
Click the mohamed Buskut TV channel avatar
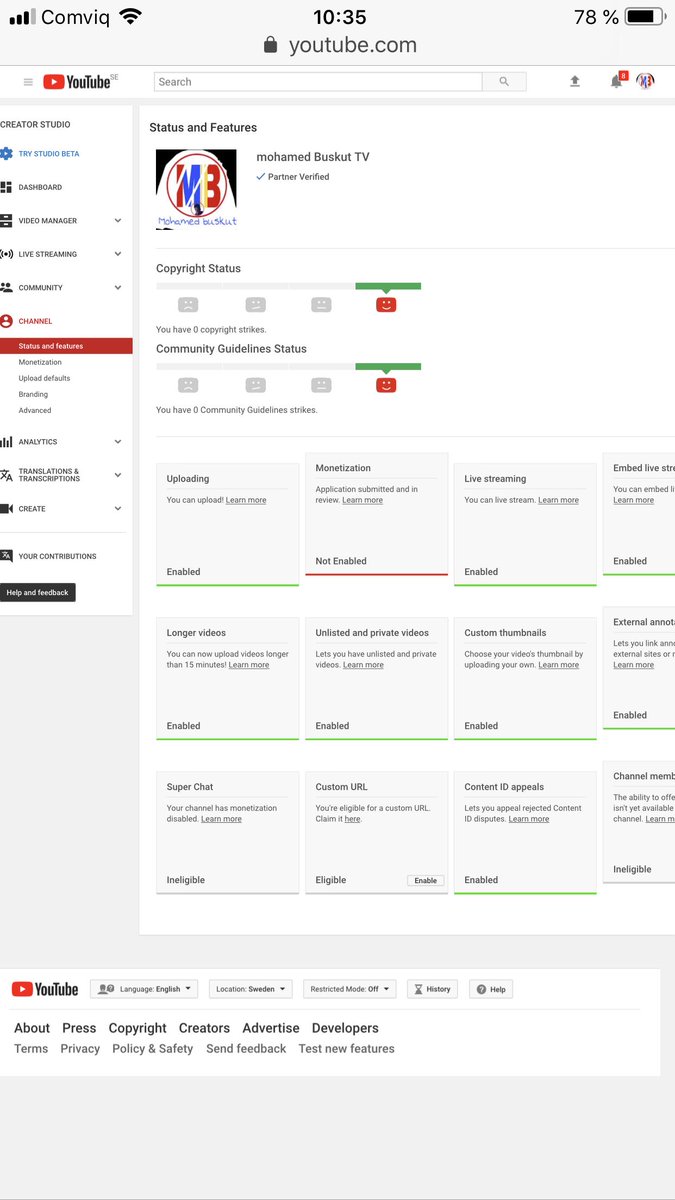tap(196, 190)
